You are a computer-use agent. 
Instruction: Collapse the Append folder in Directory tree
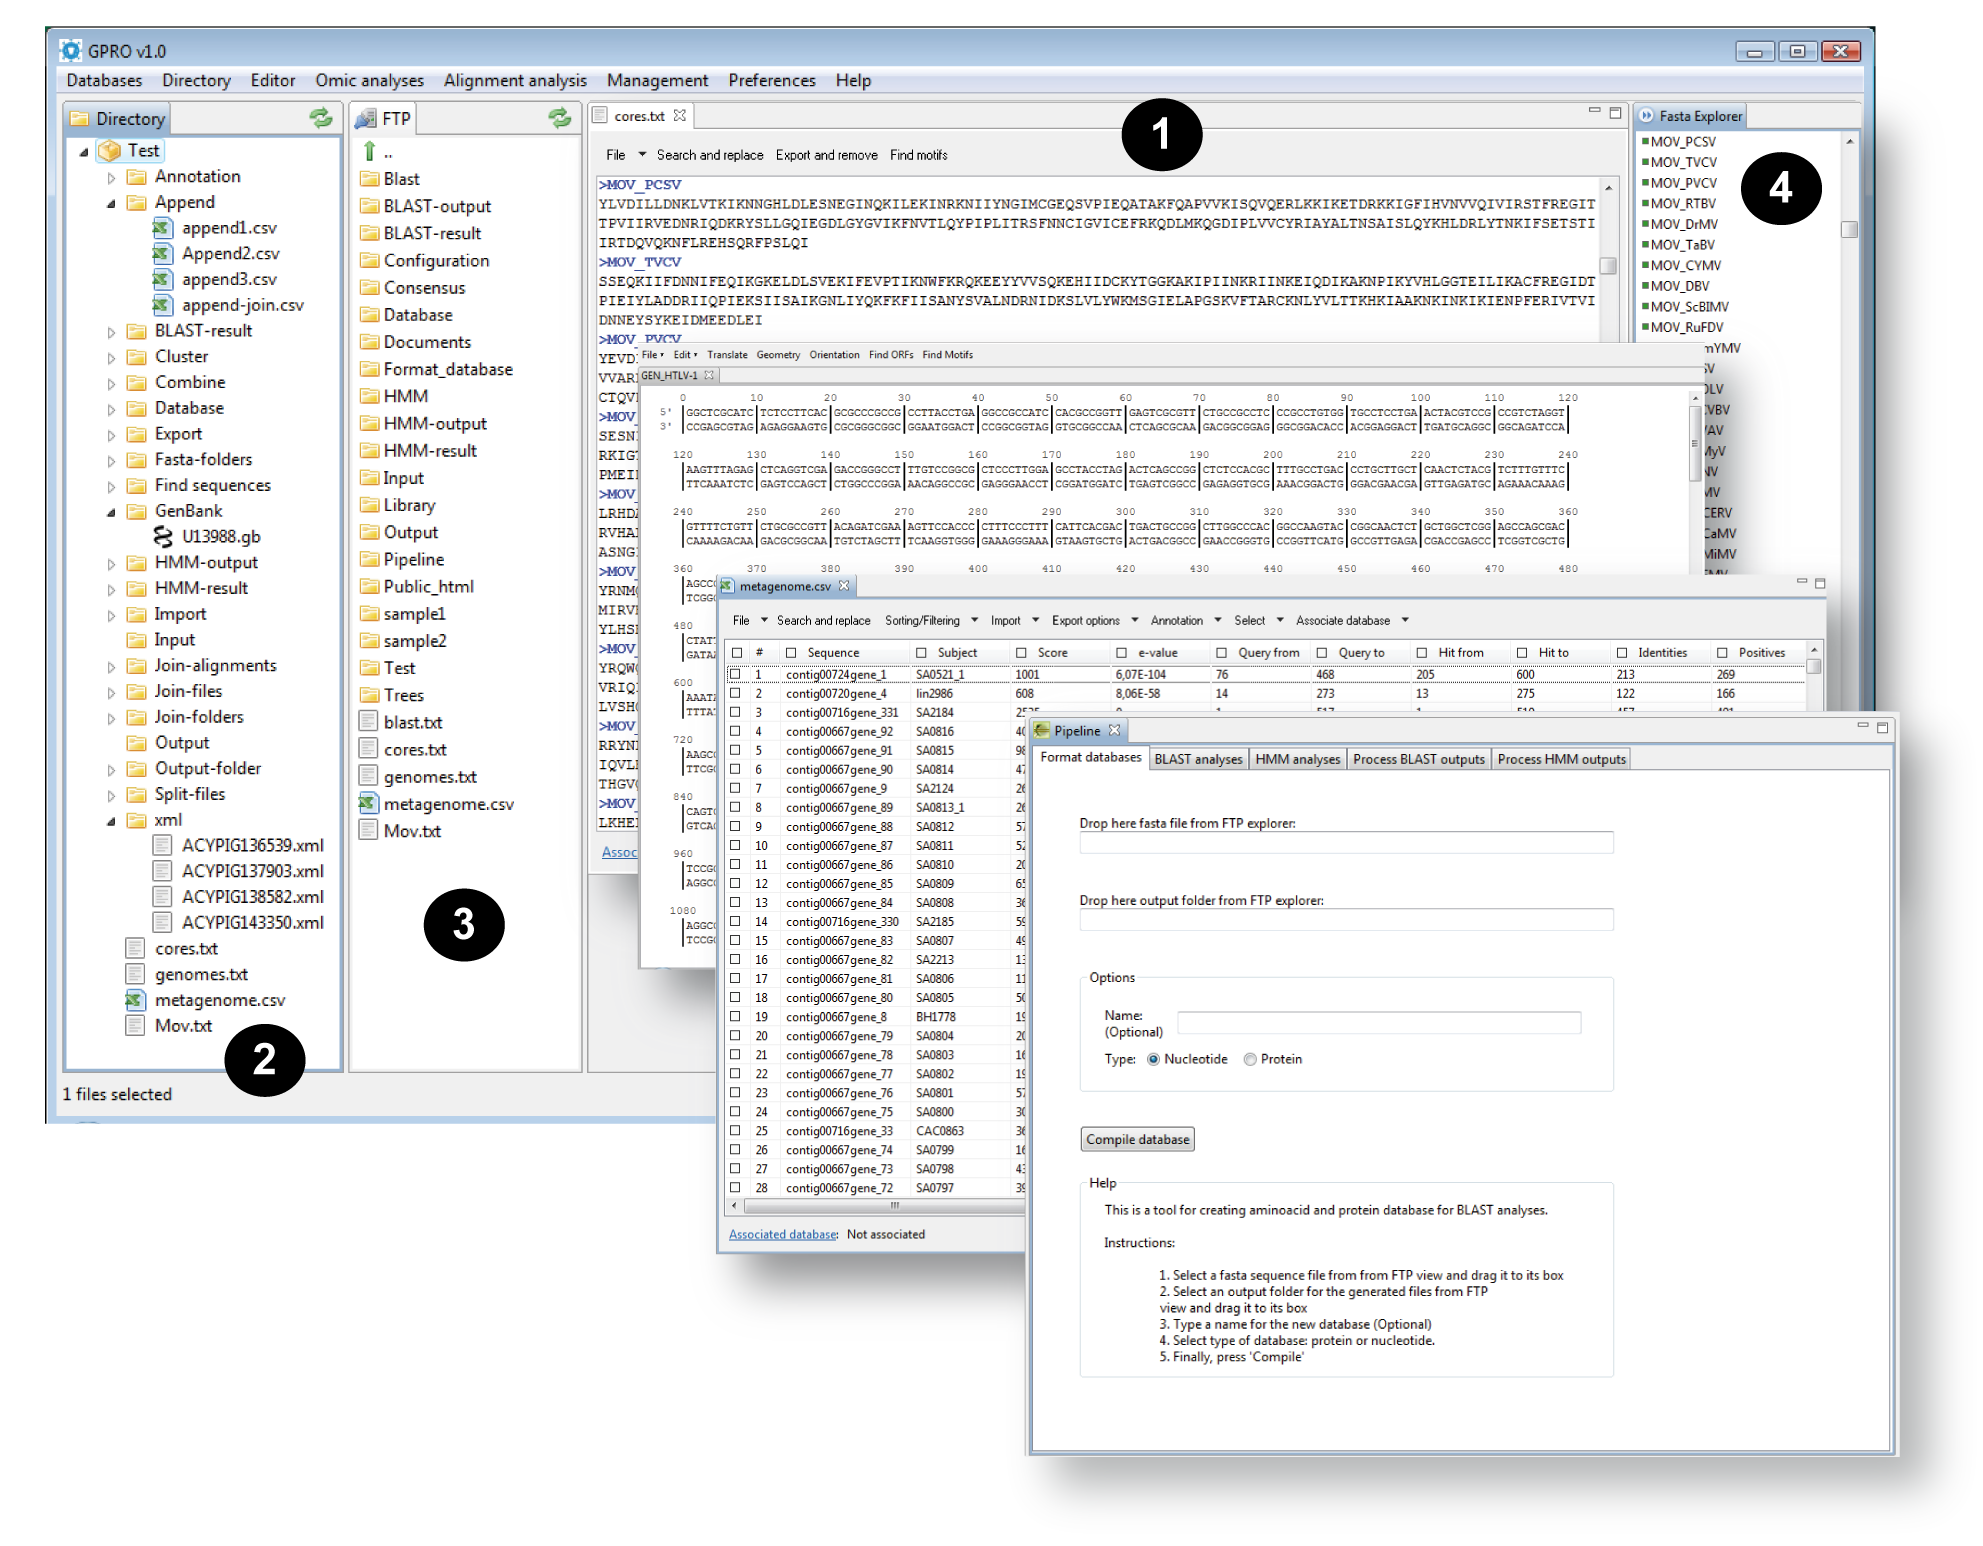(x=111, y=204)
